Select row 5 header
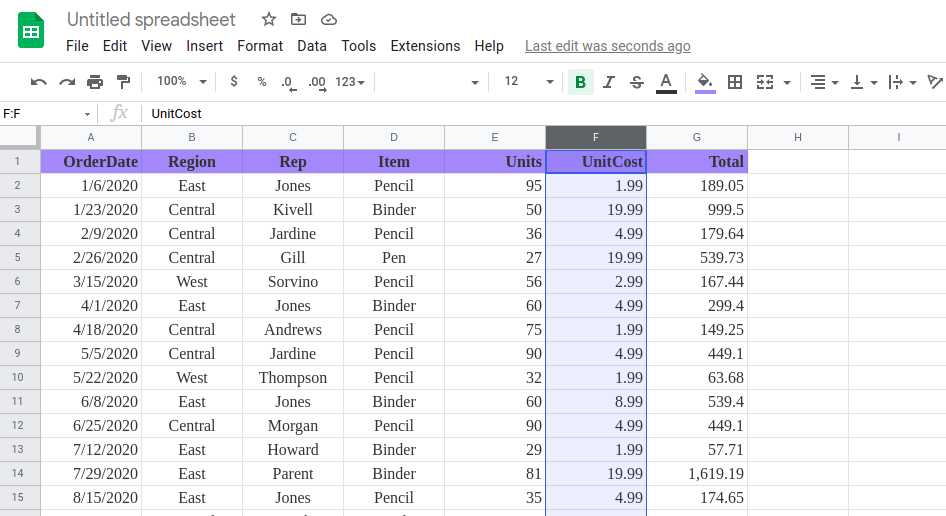 [x=19, y=258]
